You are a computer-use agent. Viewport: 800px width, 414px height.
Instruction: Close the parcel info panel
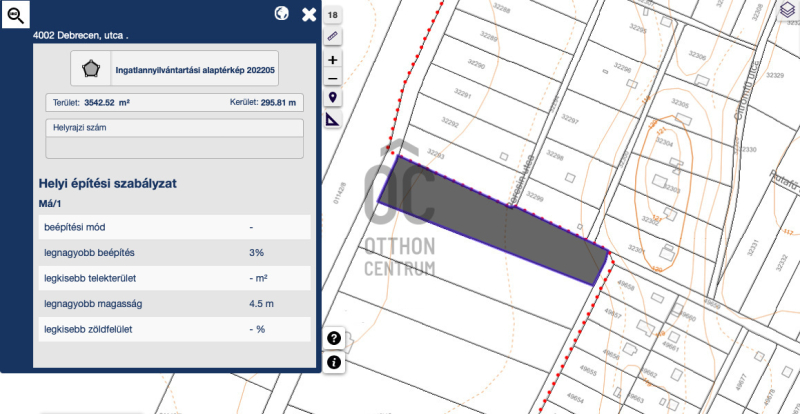(309, 15)
